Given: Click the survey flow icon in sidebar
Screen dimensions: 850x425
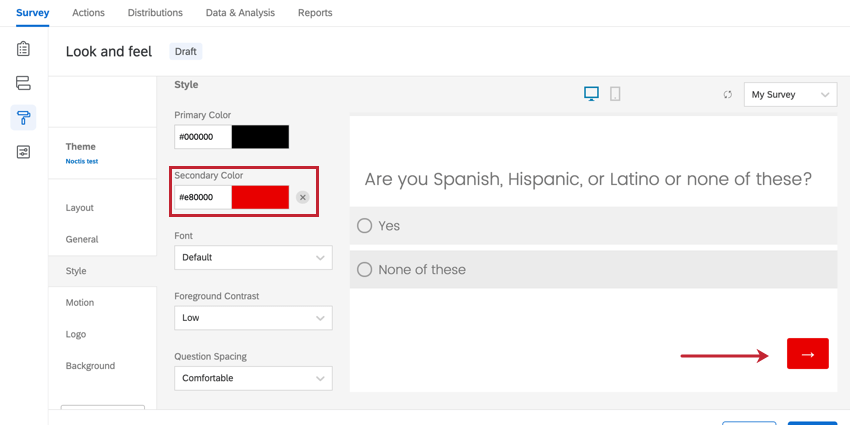Looking at the screenshot, I should pyautogui.click(x=23, y=83).
